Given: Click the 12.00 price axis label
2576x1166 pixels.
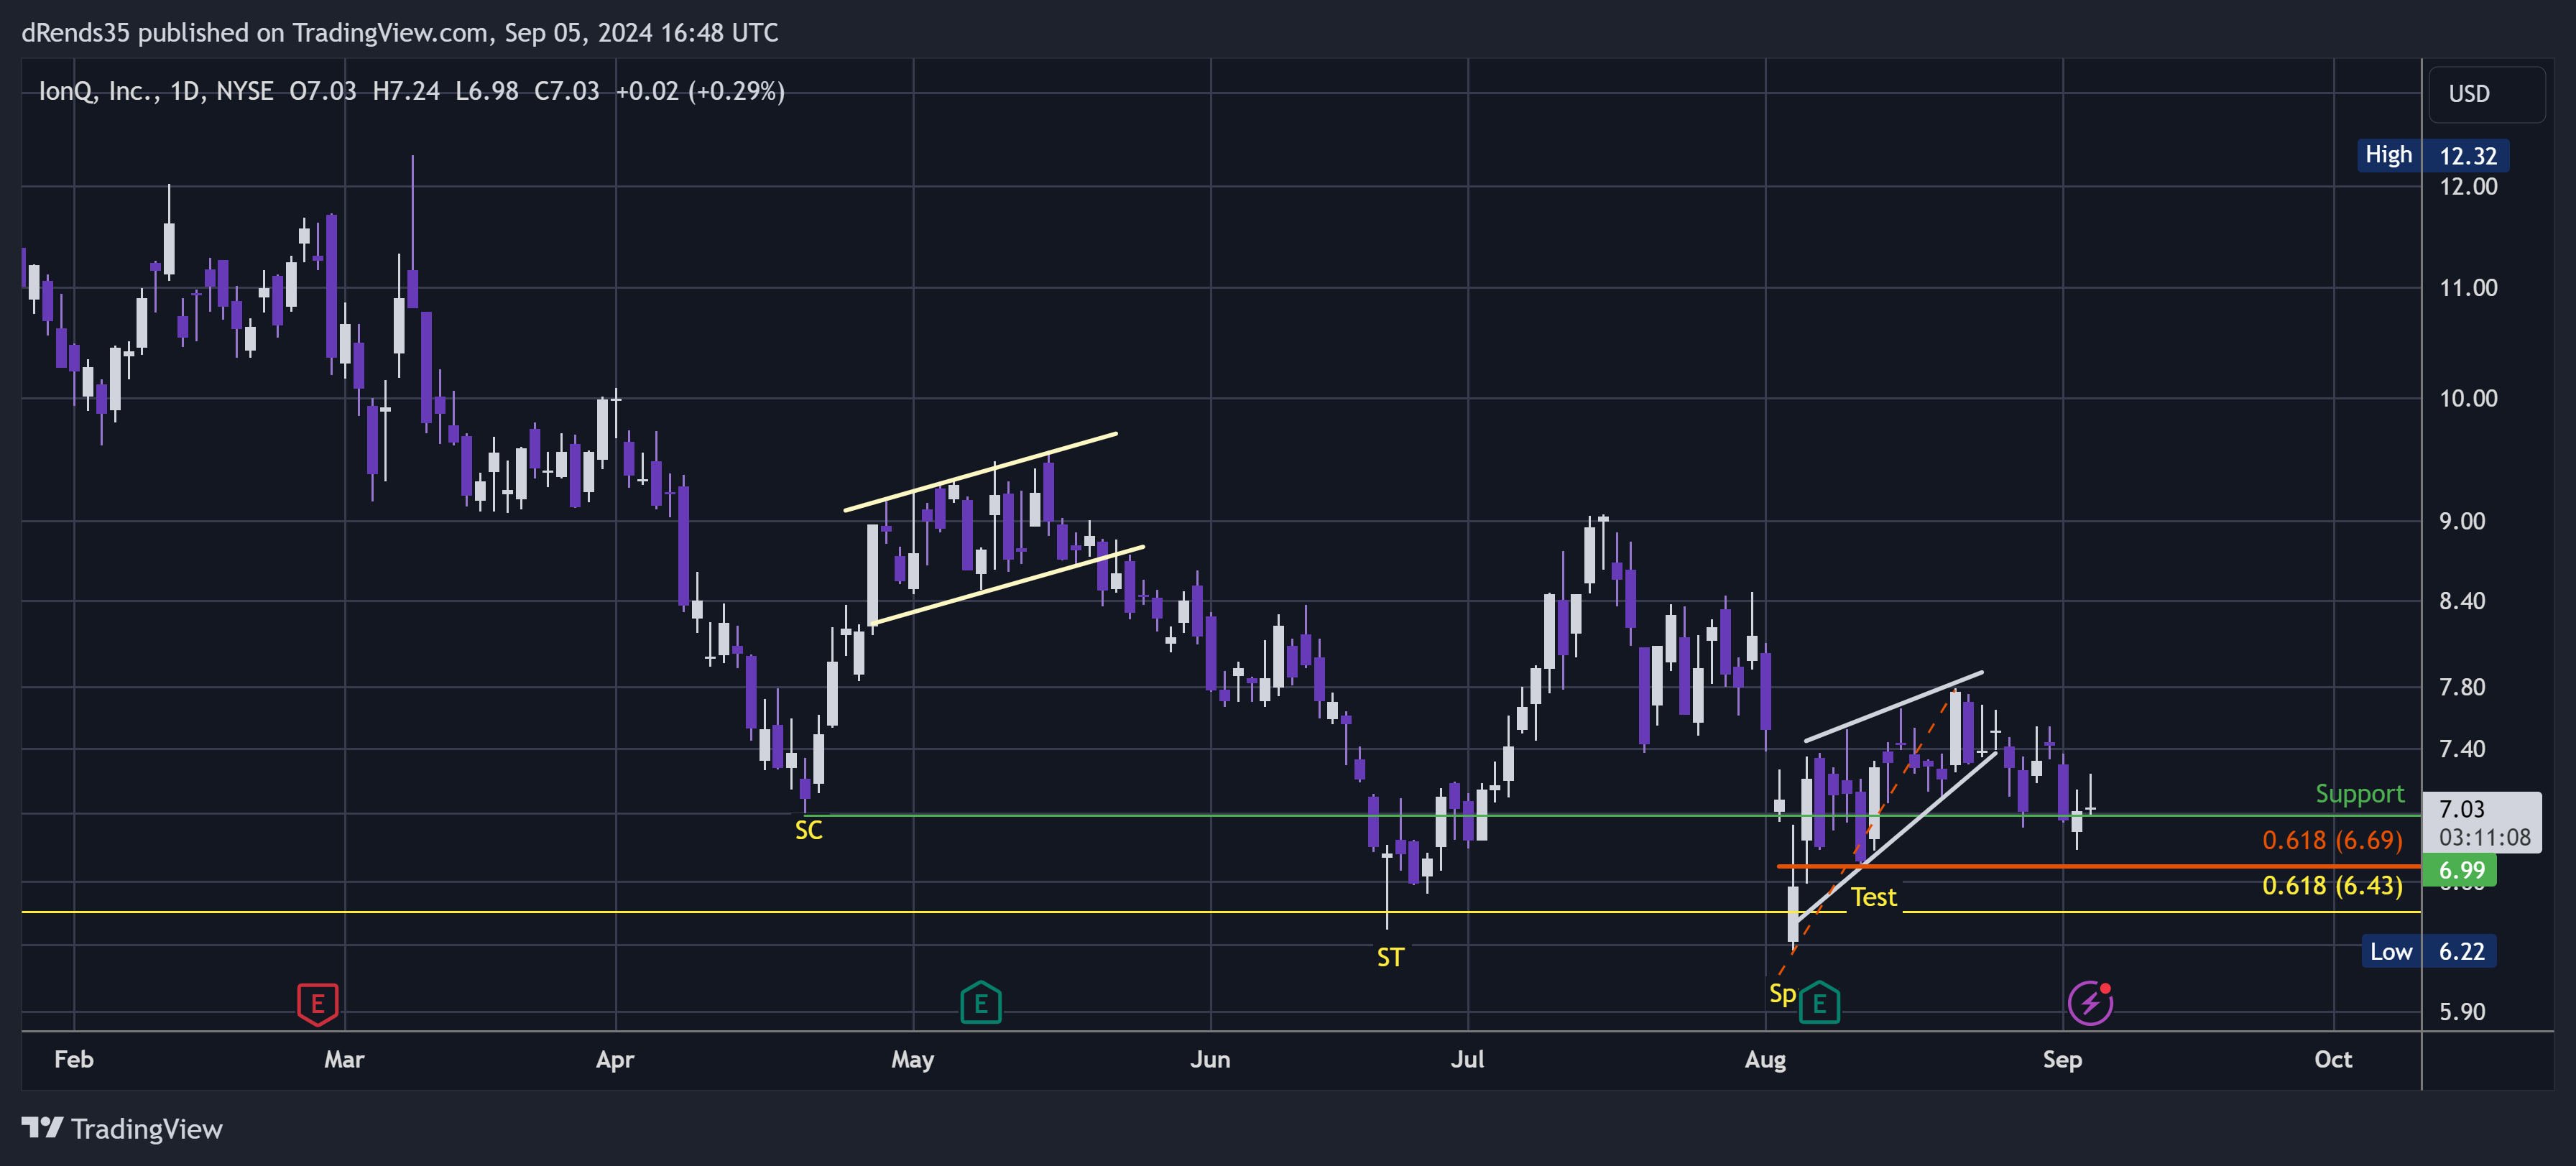Looking at the screenshot, I should [2468, 187].
